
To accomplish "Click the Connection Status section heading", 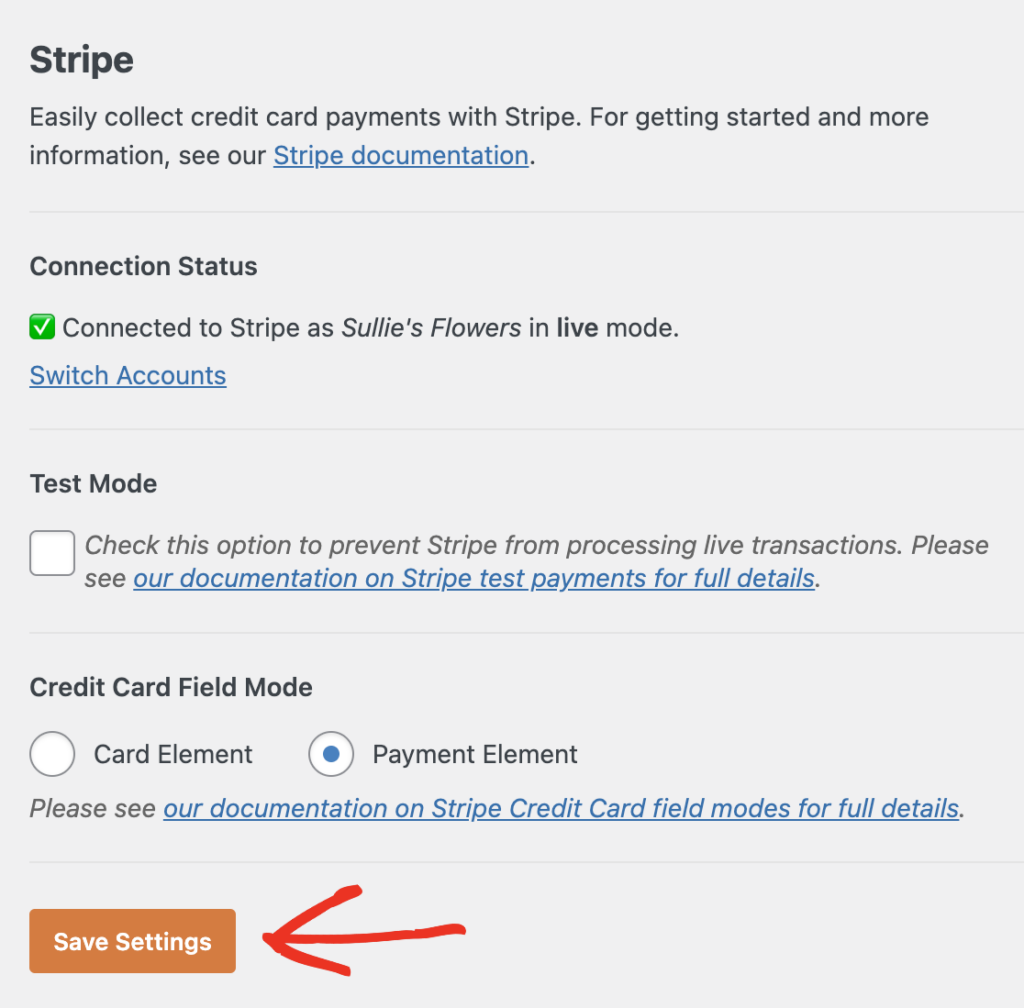I will (x=143, y=266).
